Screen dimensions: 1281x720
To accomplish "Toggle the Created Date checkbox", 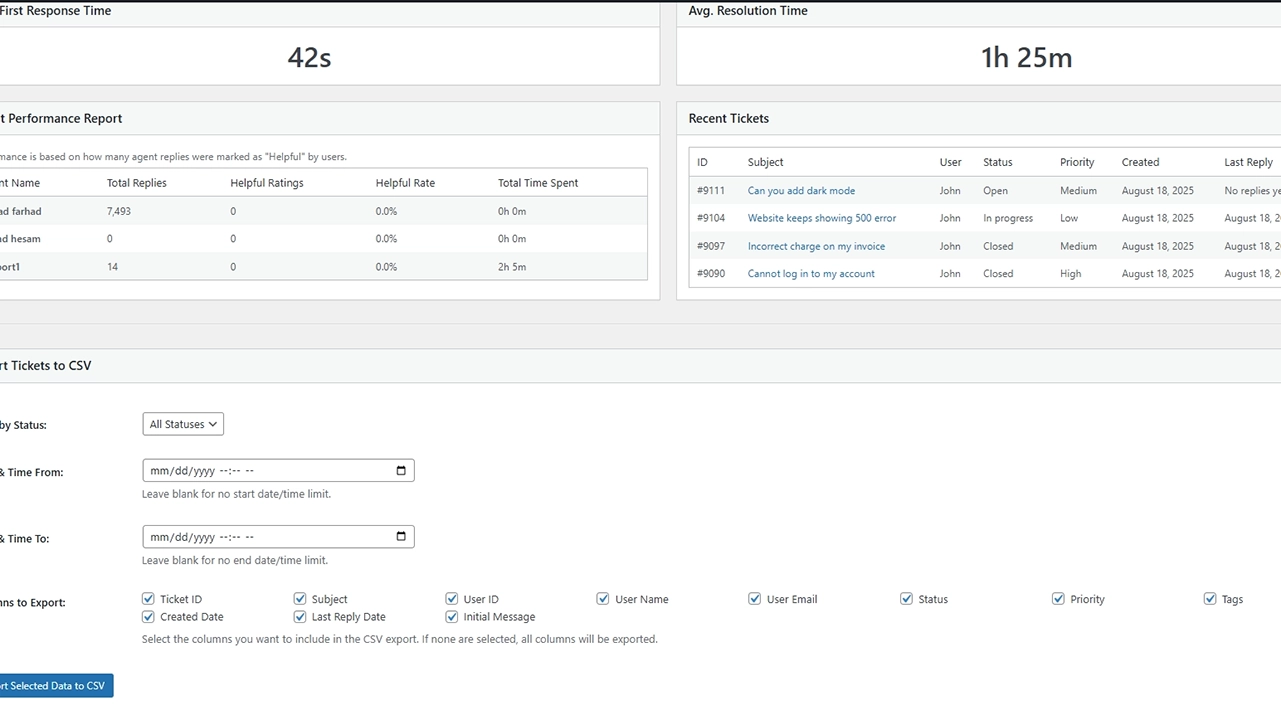I will coord(149,617).
